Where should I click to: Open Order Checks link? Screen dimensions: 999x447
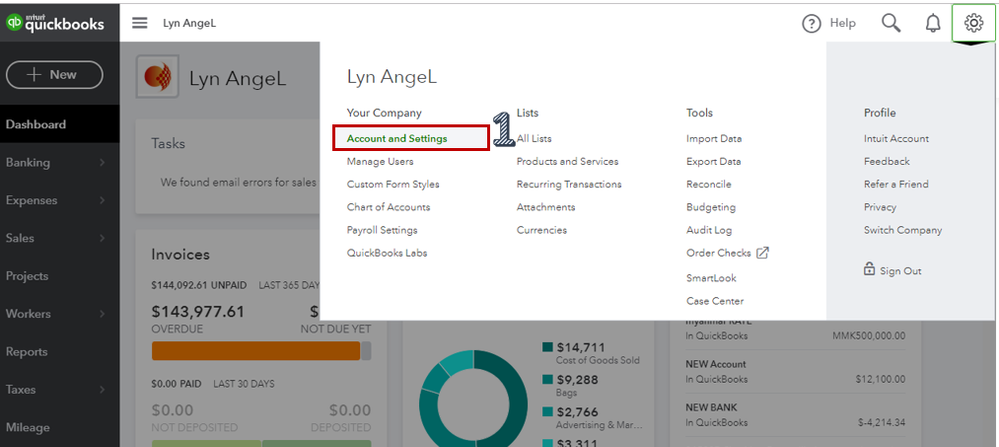[x=719, y=253]
